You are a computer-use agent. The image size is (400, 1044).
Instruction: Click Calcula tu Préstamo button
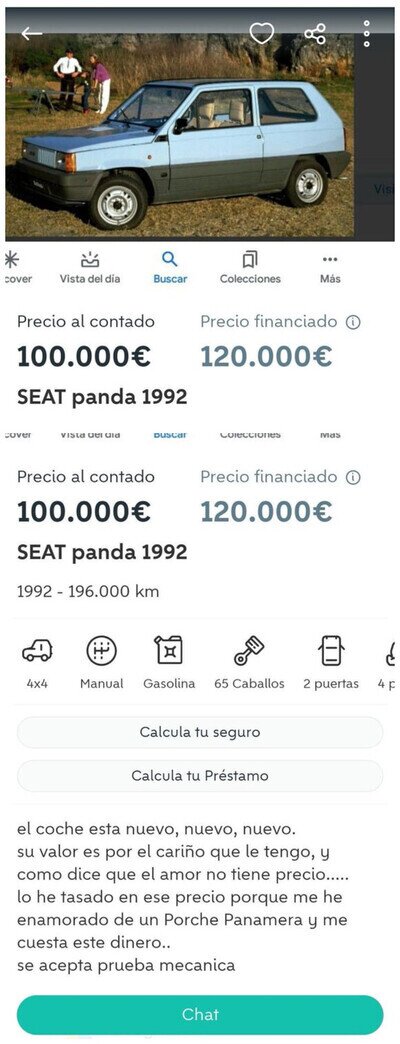200,776
